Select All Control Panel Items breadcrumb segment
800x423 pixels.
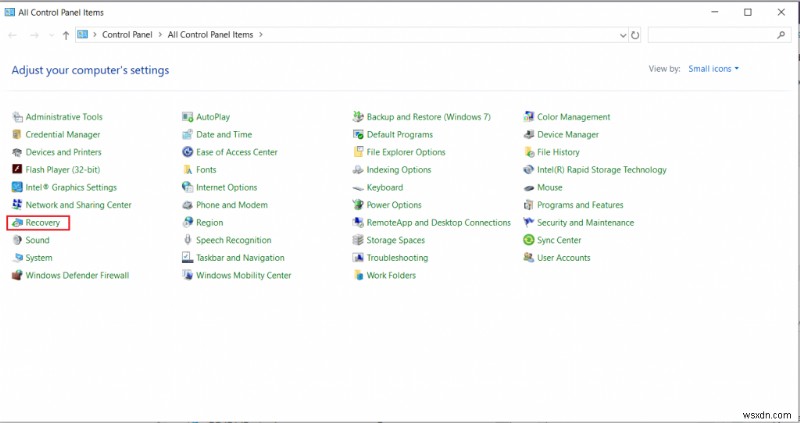[211, 35]
